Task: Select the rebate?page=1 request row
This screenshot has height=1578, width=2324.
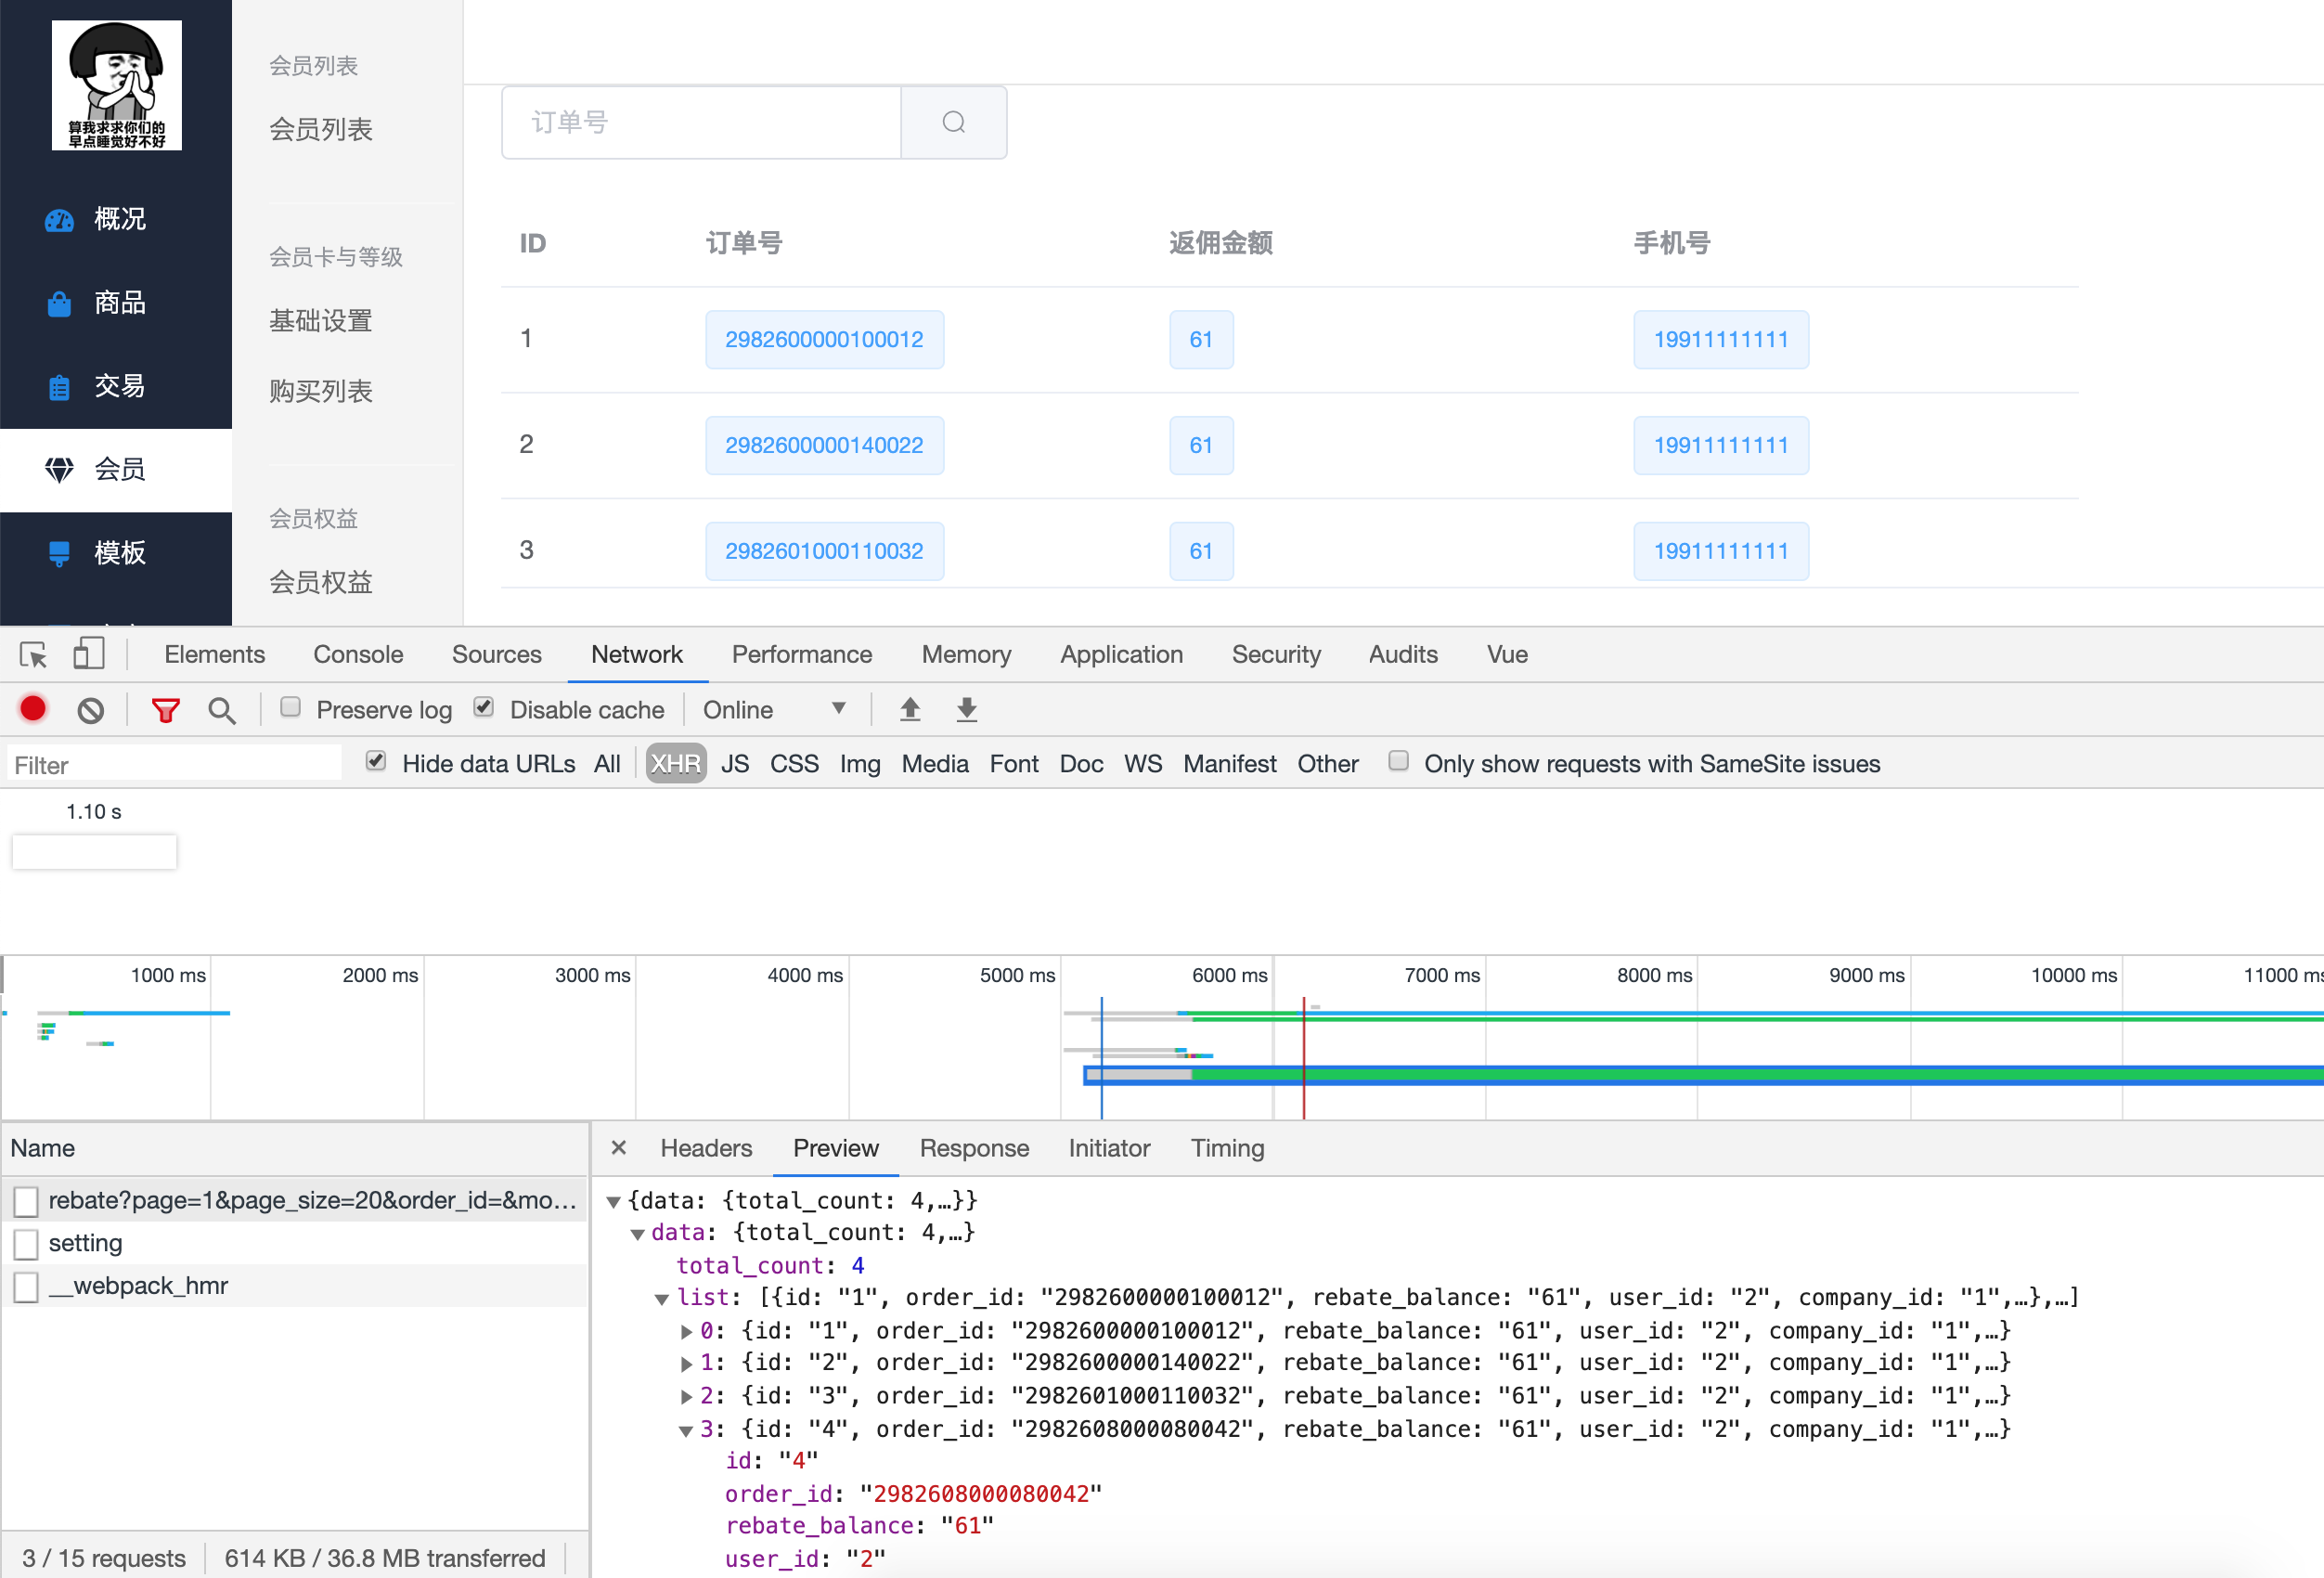Action: [310, 1200]
